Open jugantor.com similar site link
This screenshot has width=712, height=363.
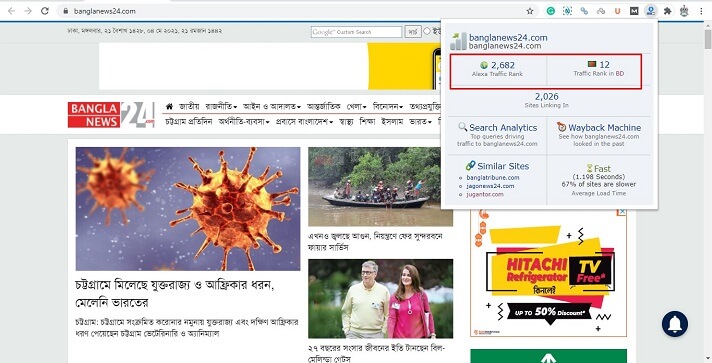point(485,194)
